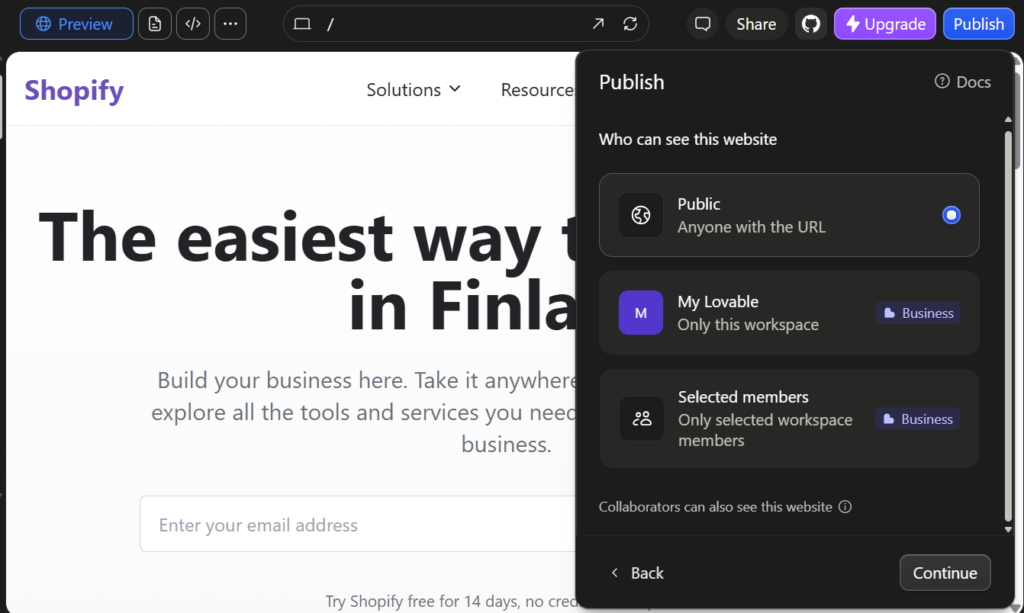Expand the Solutions dropdown menu
1024x613 pixels.
click(413, 89)
